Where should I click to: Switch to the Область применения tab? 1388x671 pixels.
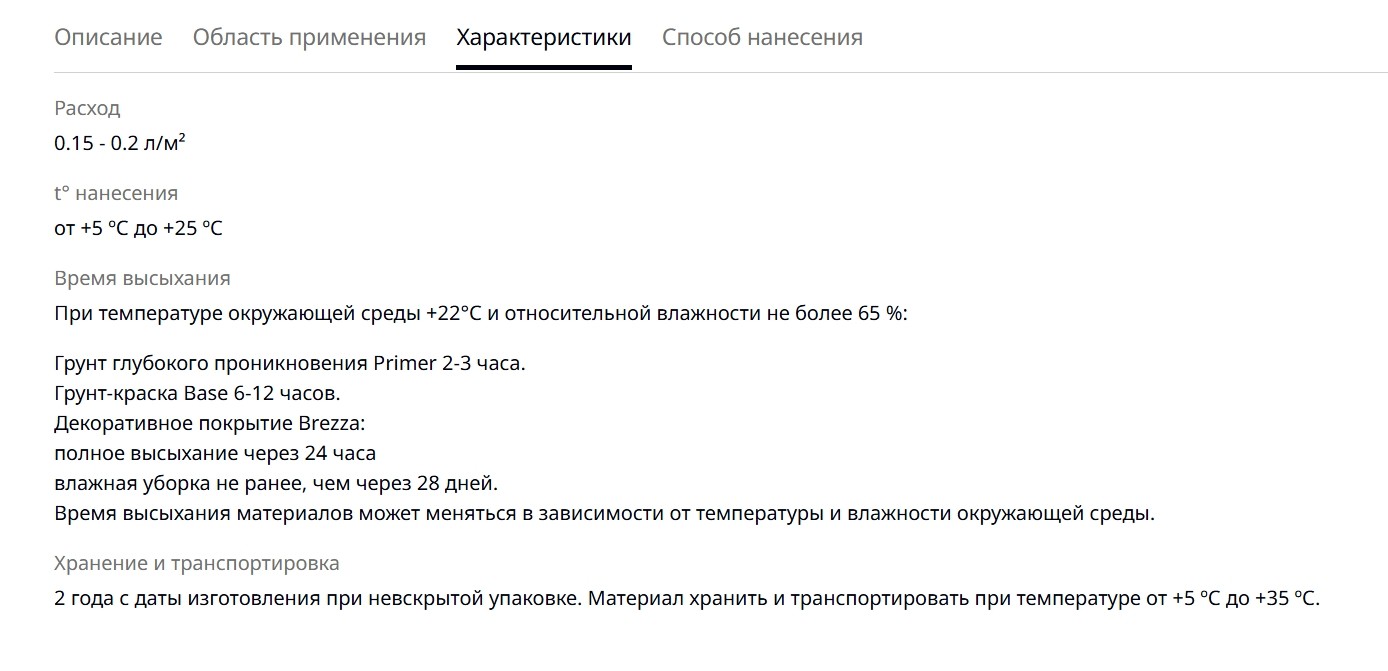point(309,37)
